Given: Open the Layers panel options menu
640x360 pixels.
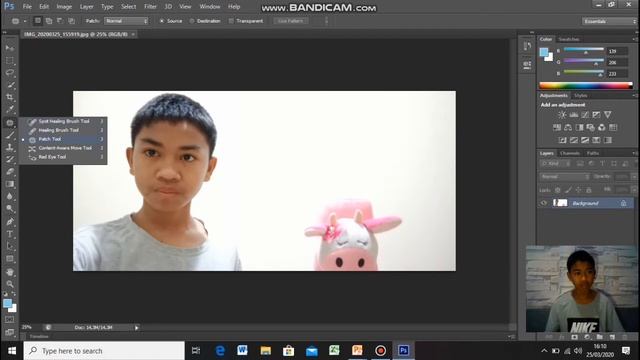Looking at the screenshot, I should point(634,153).
